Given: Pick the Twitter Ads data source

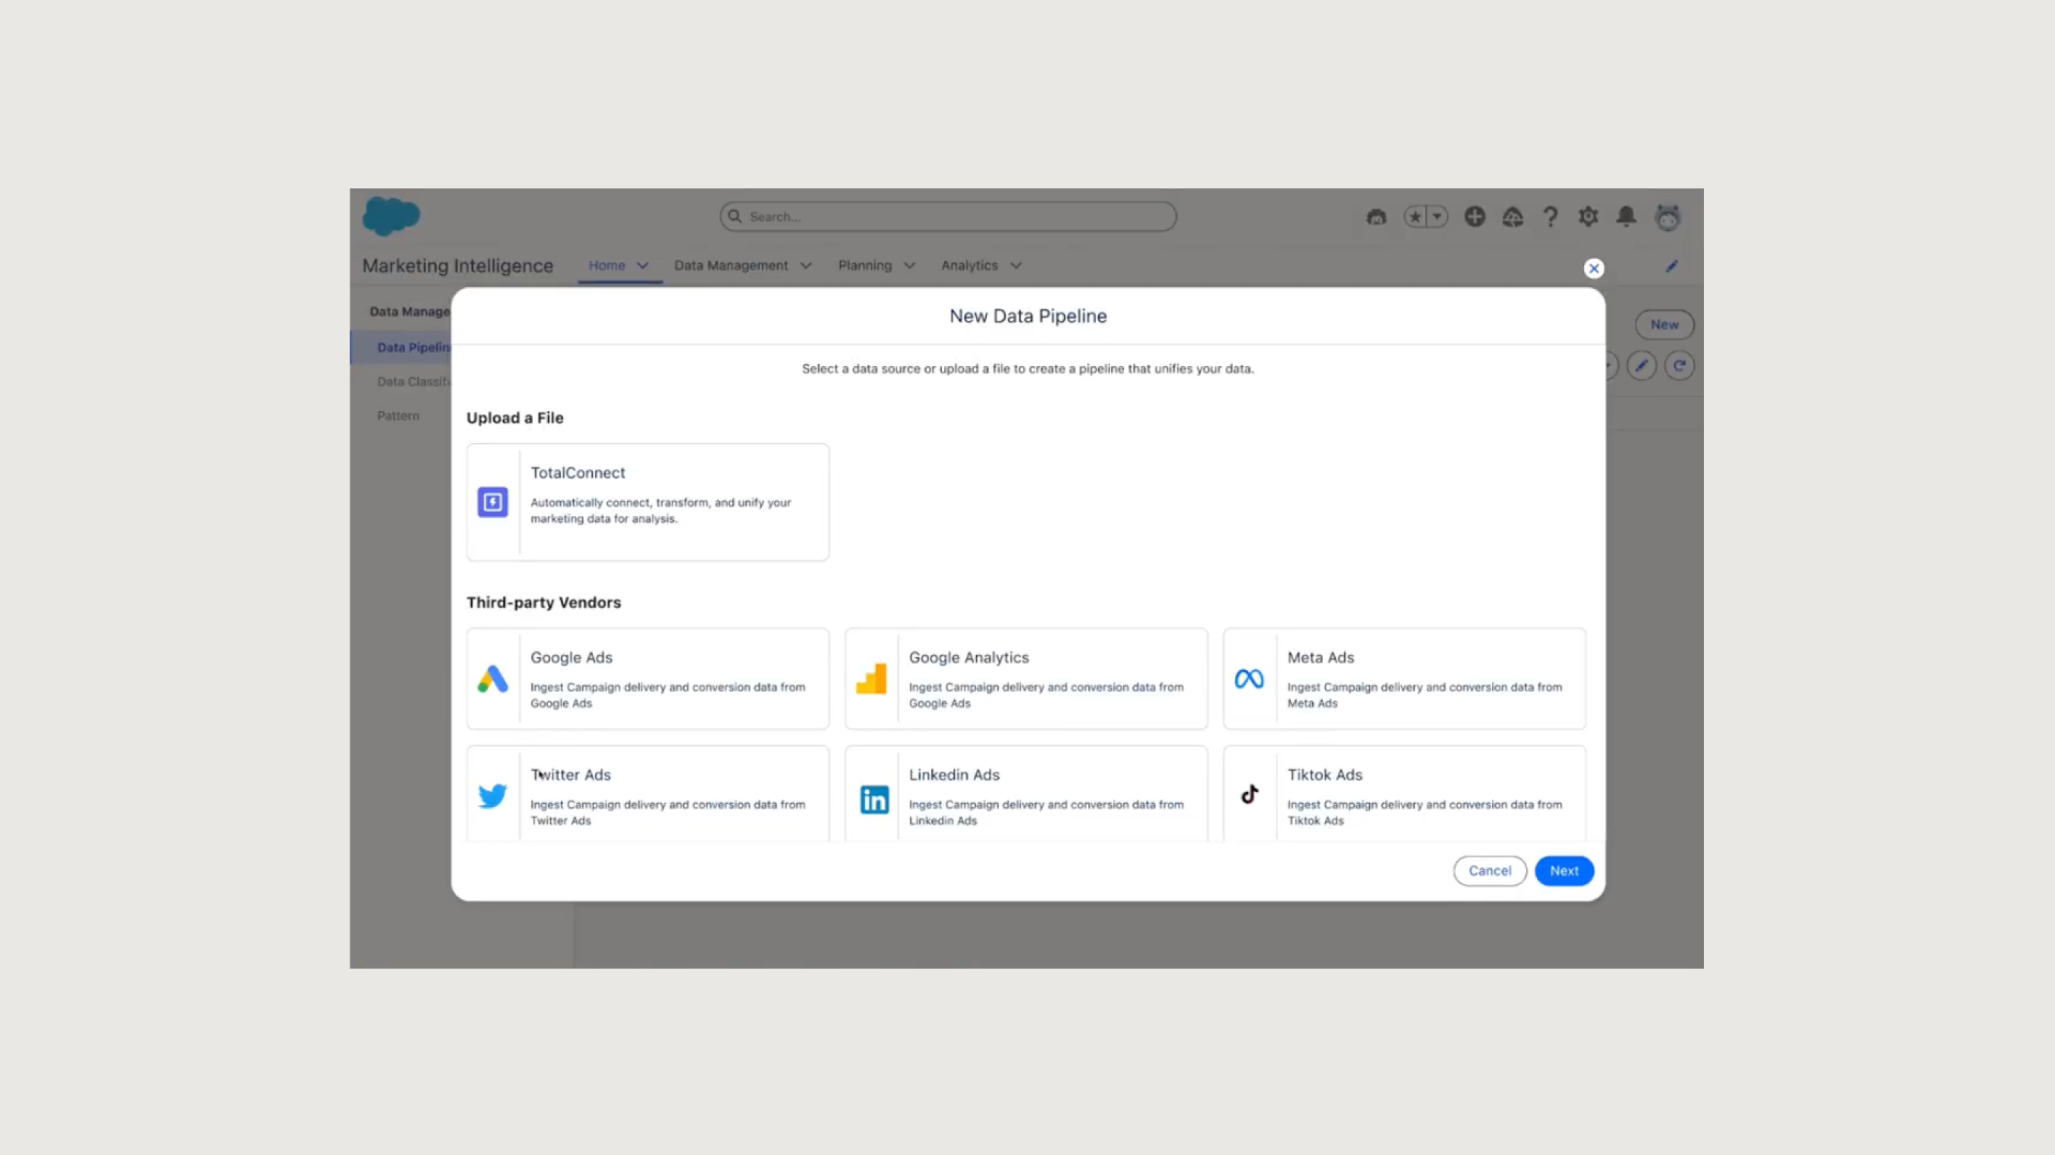Looking at the screenshot, I should tap(647, 795).
